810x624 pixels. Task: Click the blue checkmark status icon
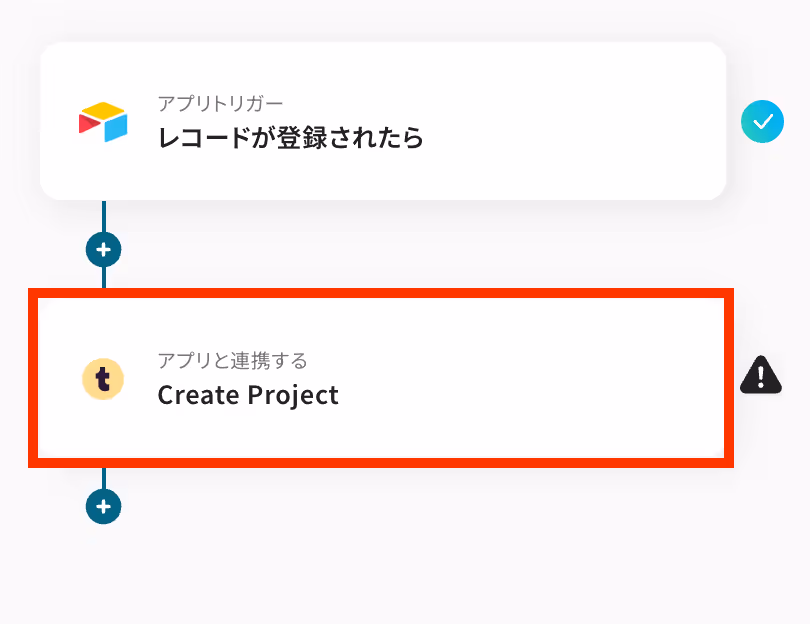762,121
